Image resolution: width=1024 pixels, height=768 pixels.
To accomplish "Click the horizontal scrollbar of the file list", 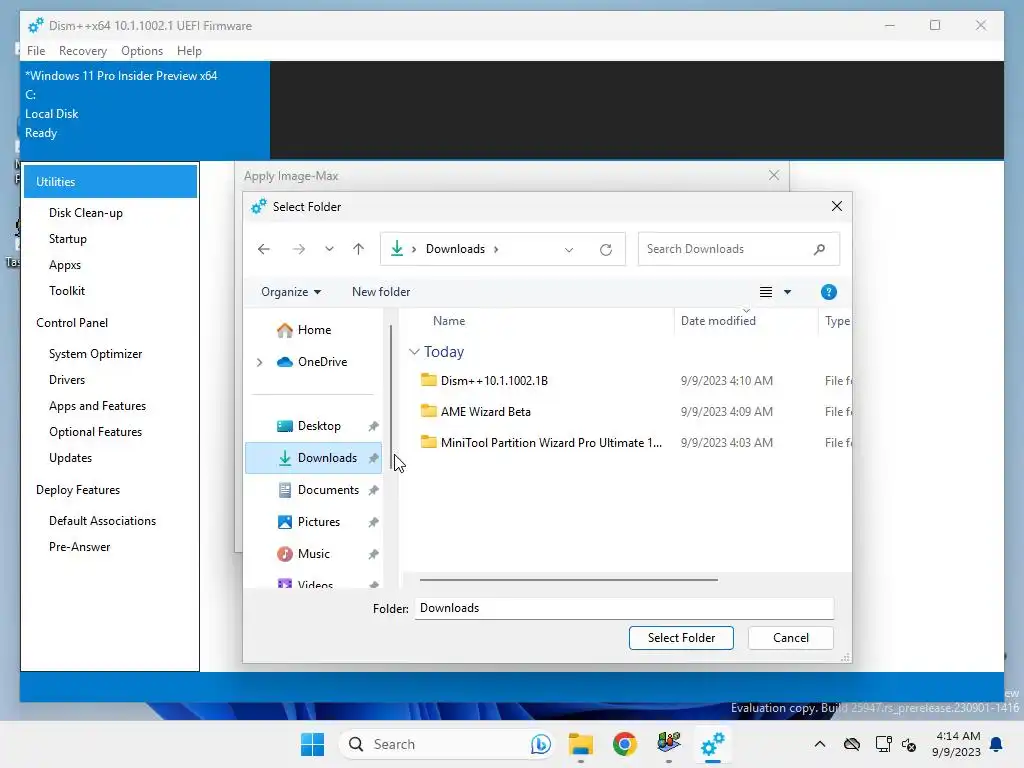I will (568, 579).
